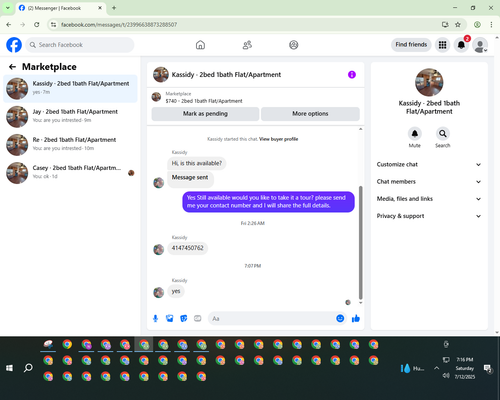Click the yes message bubble
Image resolution: width=500 pixels, height=400 pixels.
pyautogui.click(x=176, y=291)
